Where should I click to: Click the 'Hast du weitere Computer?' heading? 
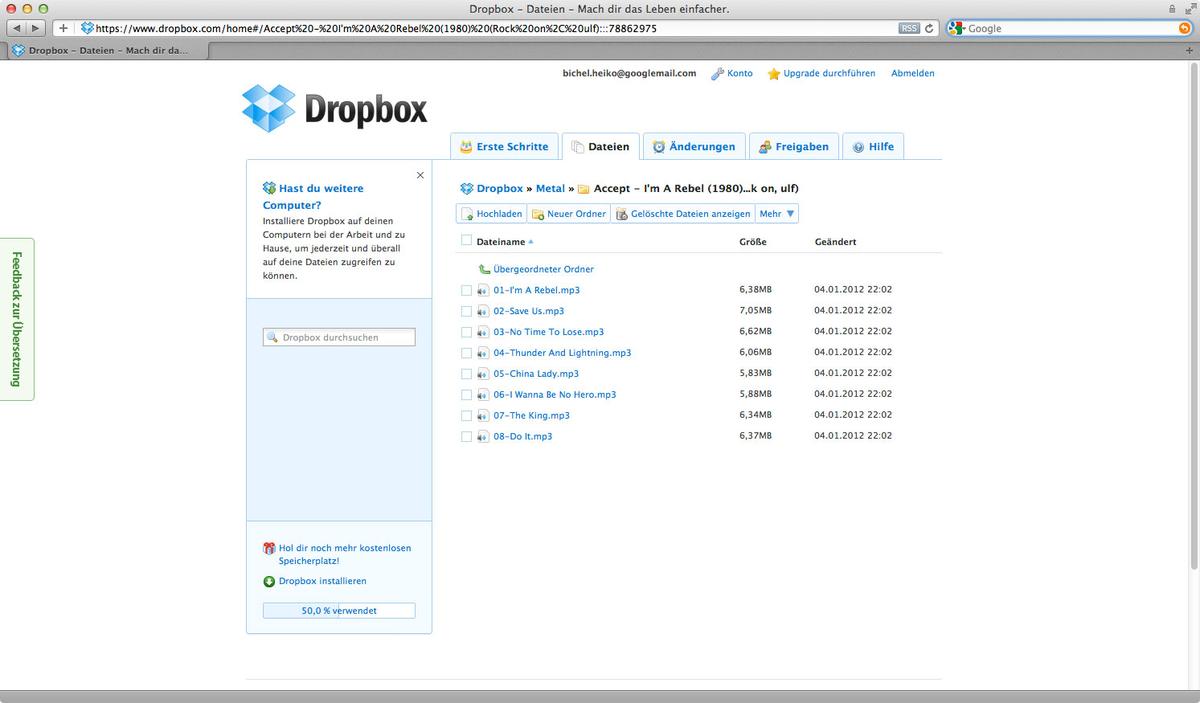(x=313, y=196)
